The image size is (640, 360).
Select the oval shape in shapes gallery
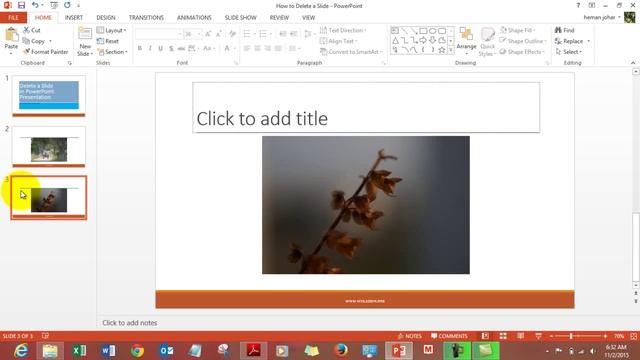click(432, 31)
